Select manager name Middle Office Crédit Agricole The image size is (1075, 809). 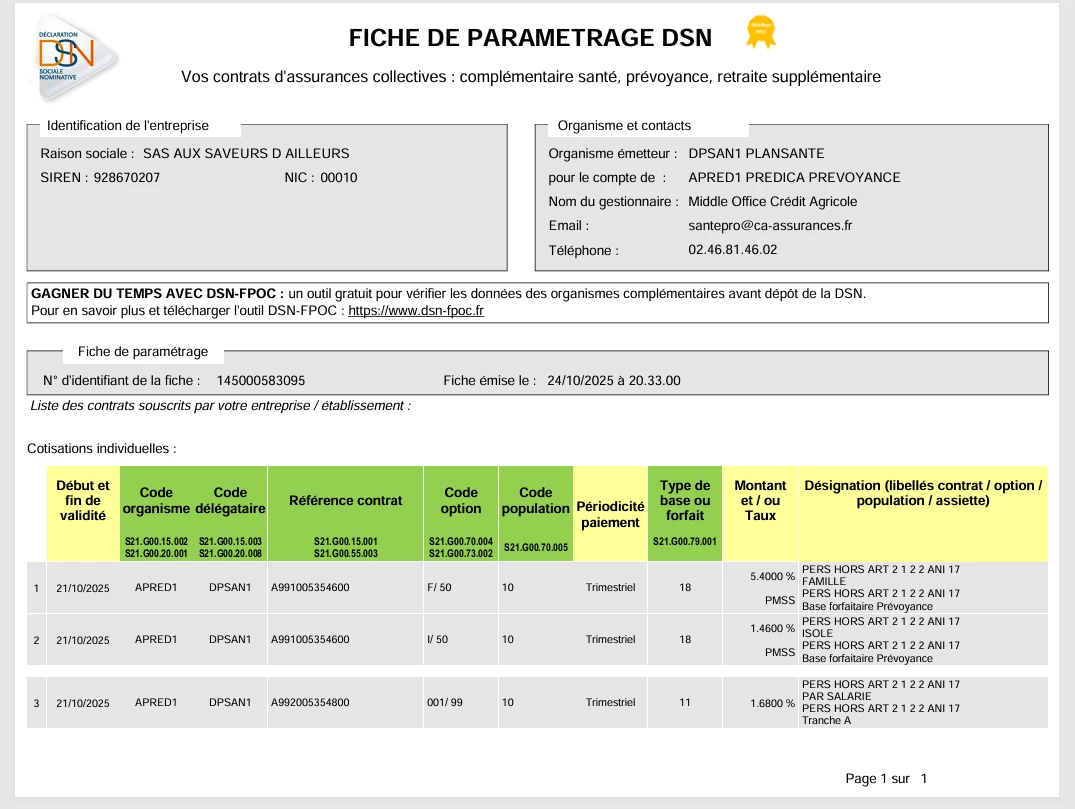773,202
